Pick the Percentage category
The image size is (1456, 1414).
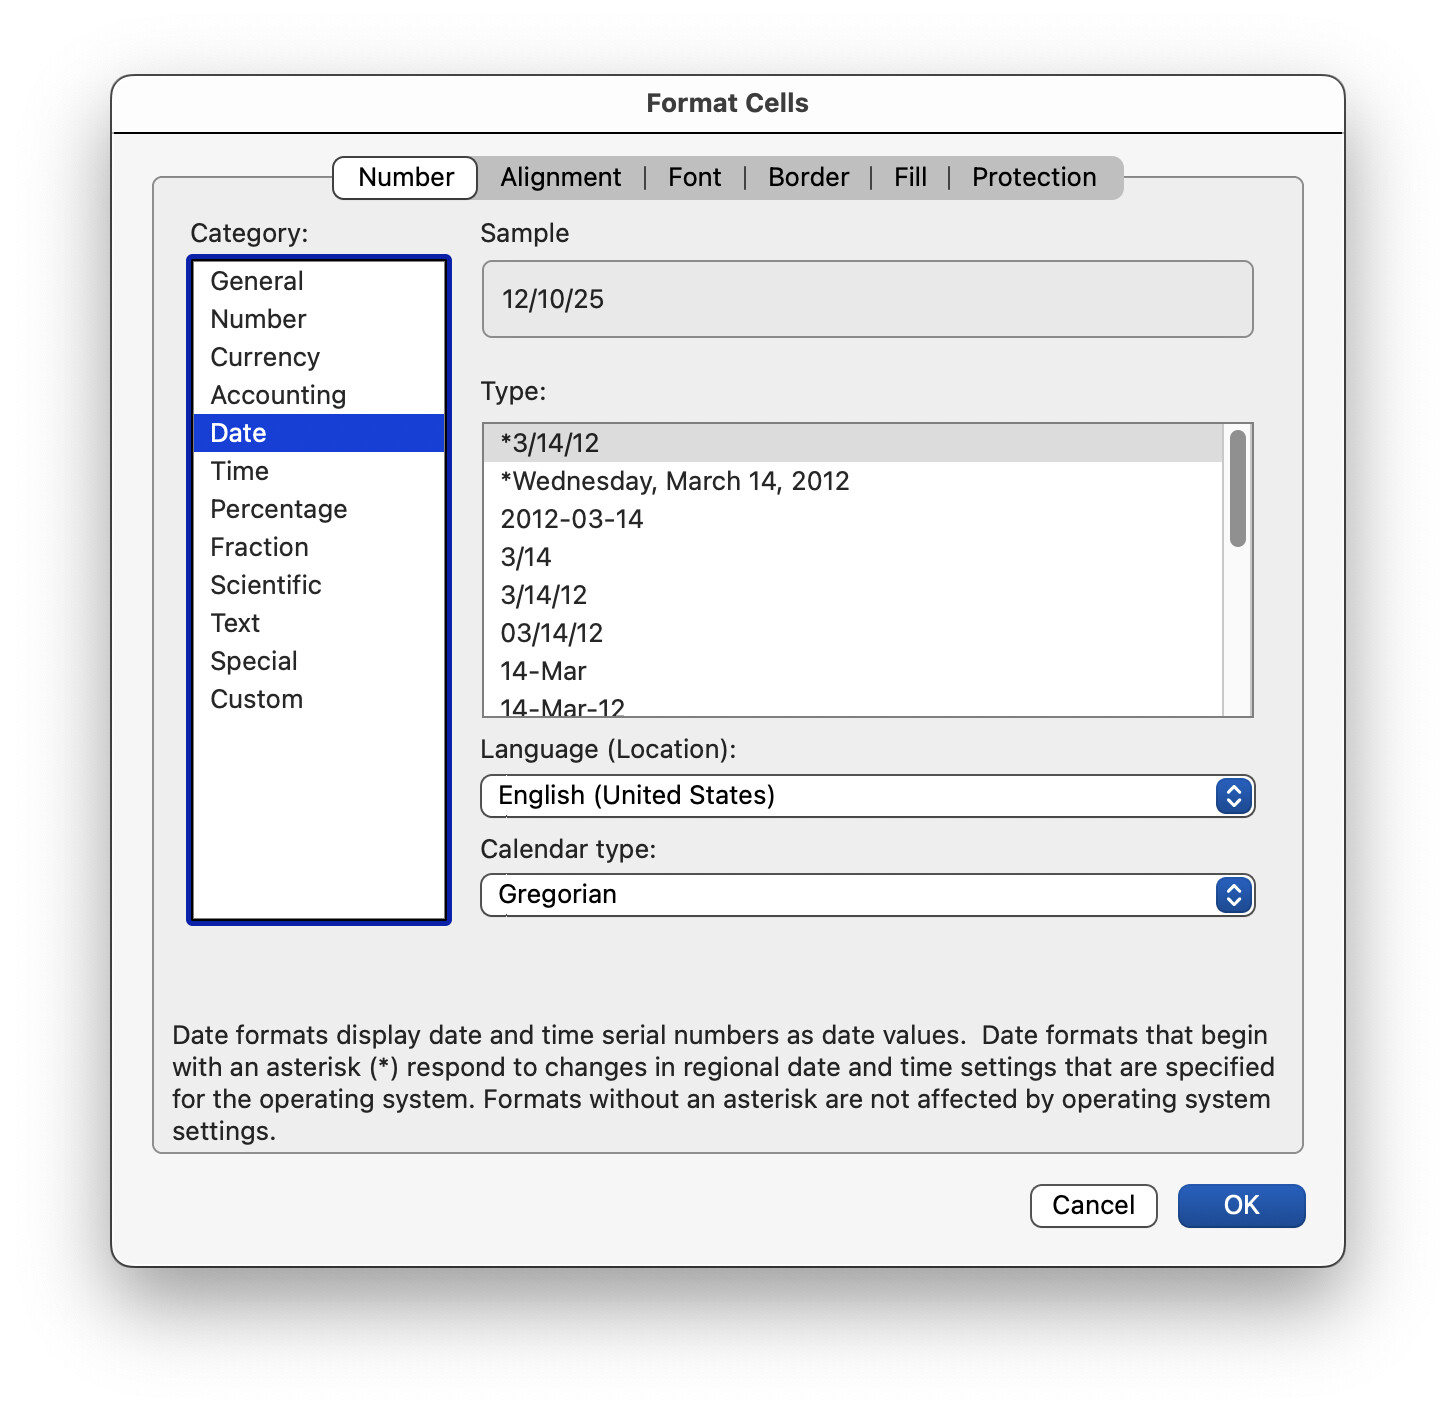click(278, 509)
